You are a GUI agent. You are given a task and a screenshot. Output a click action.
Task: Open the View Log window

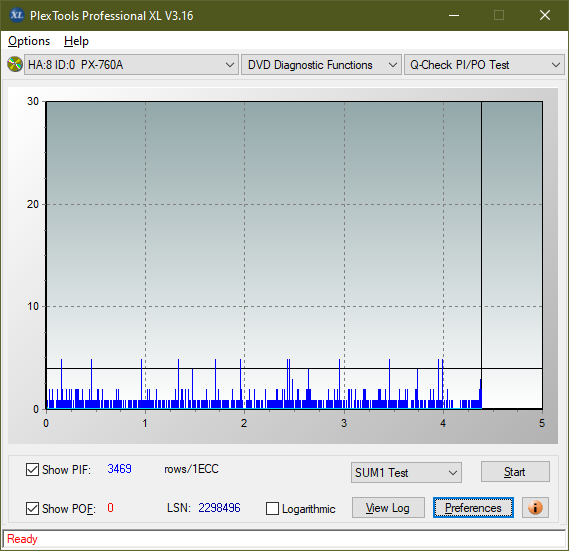388,507
